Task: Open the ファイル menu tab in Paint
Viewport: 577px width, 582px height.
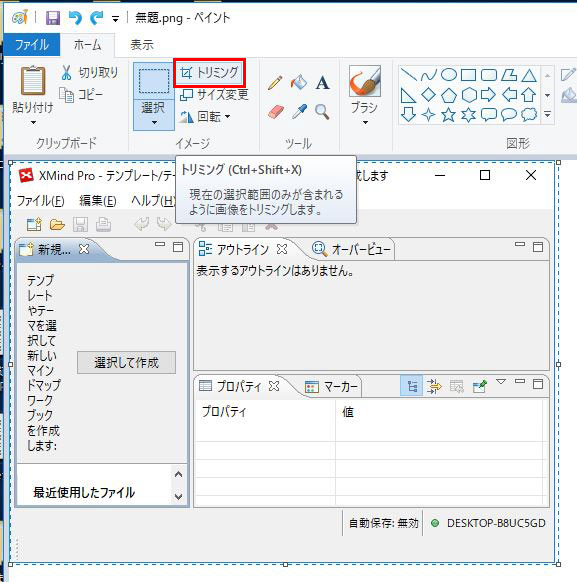Action: click(32, 45)
